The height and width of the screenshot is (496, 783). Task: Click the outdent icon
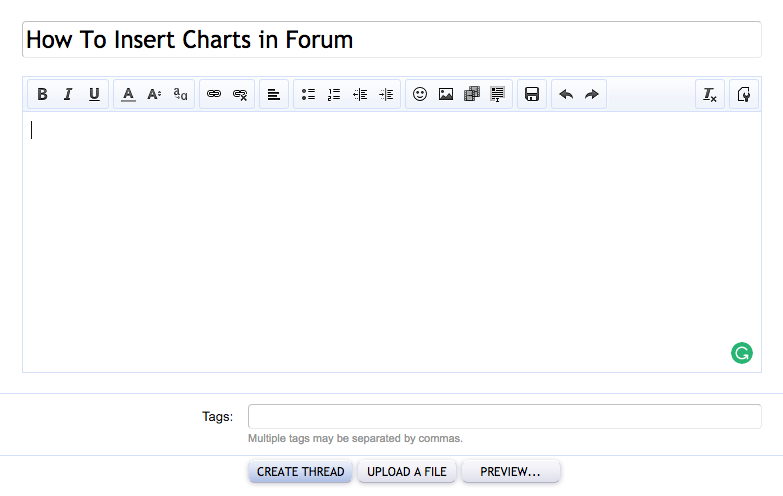360,95
